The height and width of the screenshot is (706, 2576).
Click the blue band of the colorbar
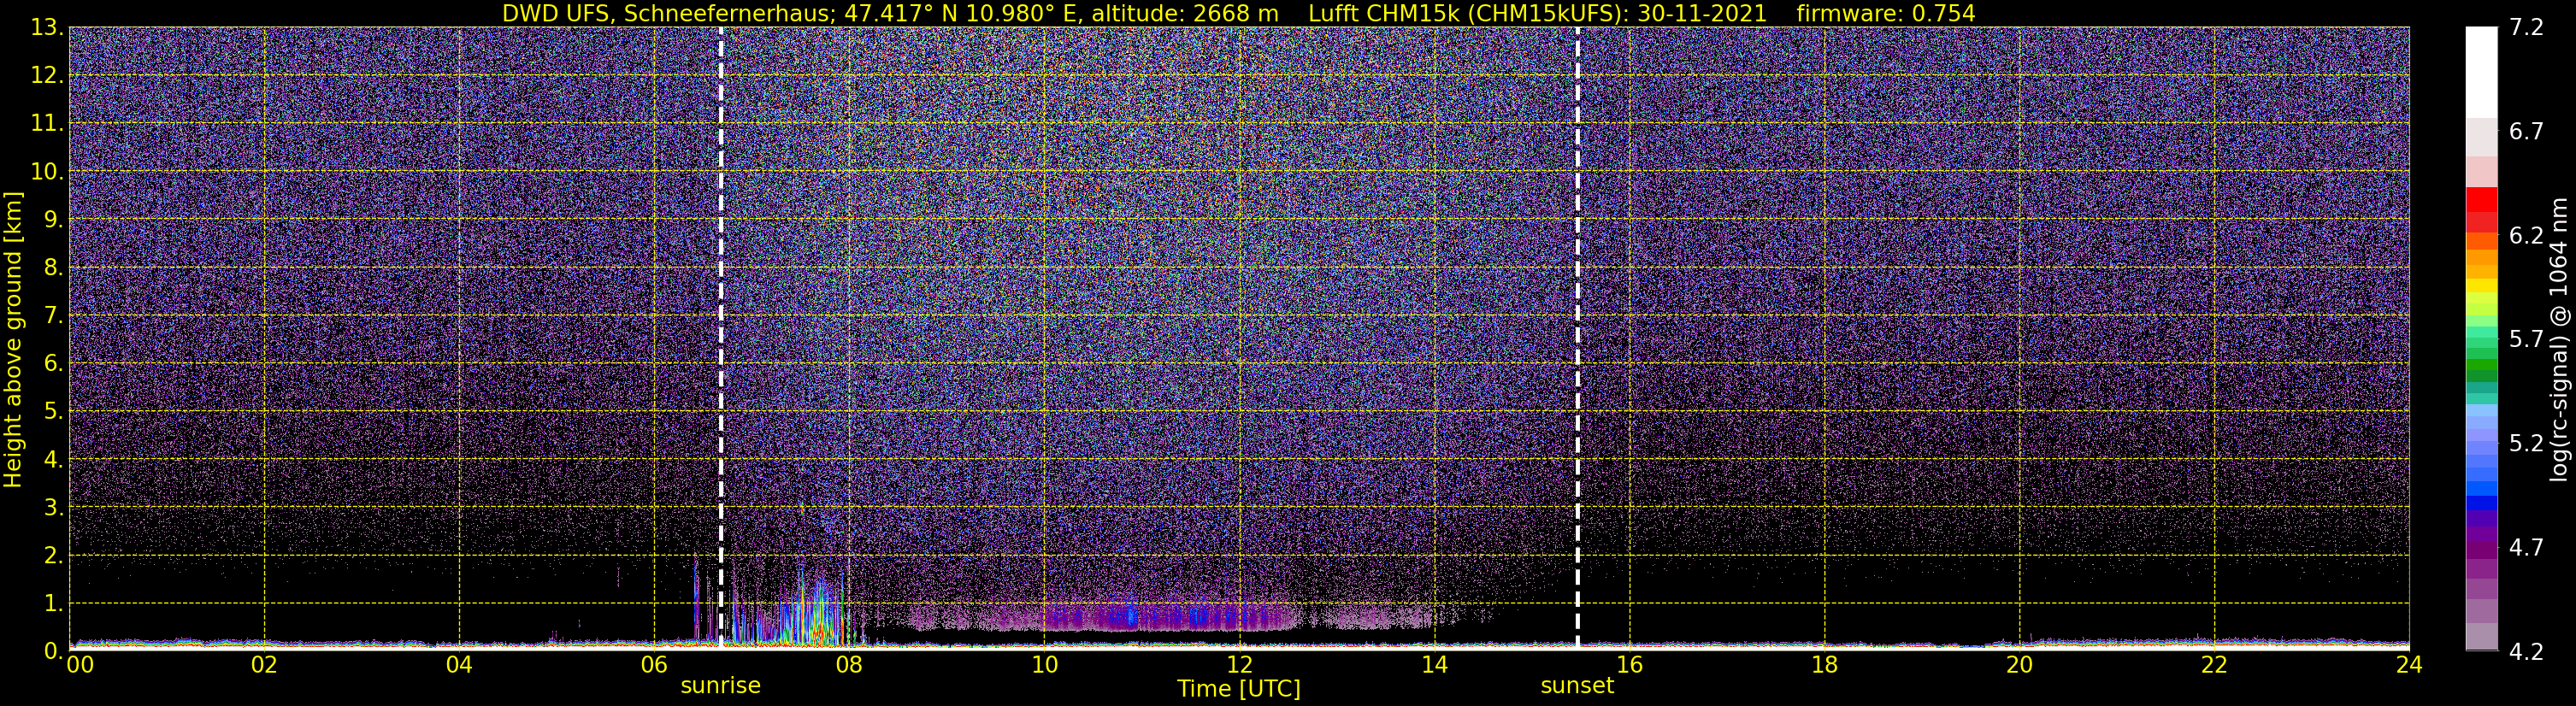(x=2481, y=490)
